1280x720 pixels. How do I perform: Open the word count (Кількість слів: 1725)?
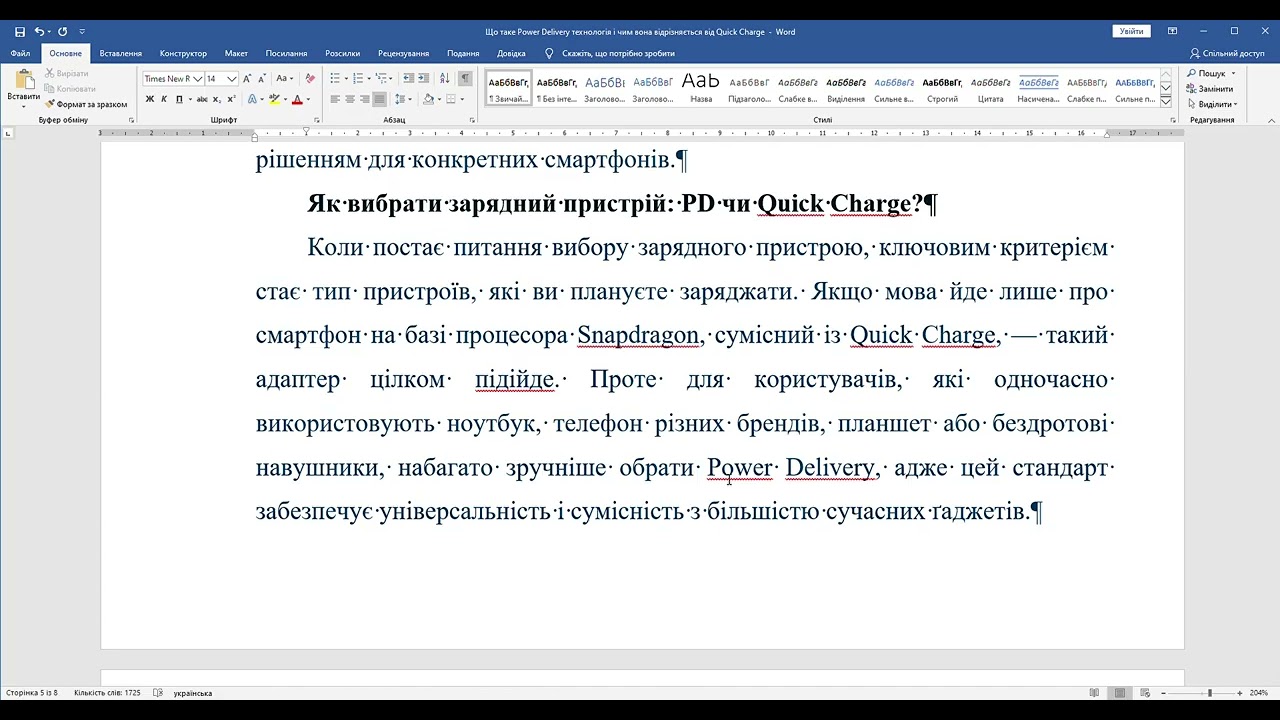(x=107, y=693)
